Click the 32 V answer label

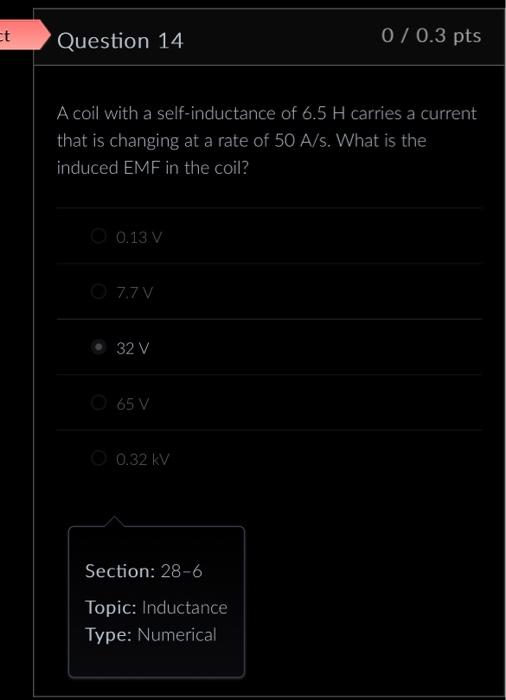133,348
